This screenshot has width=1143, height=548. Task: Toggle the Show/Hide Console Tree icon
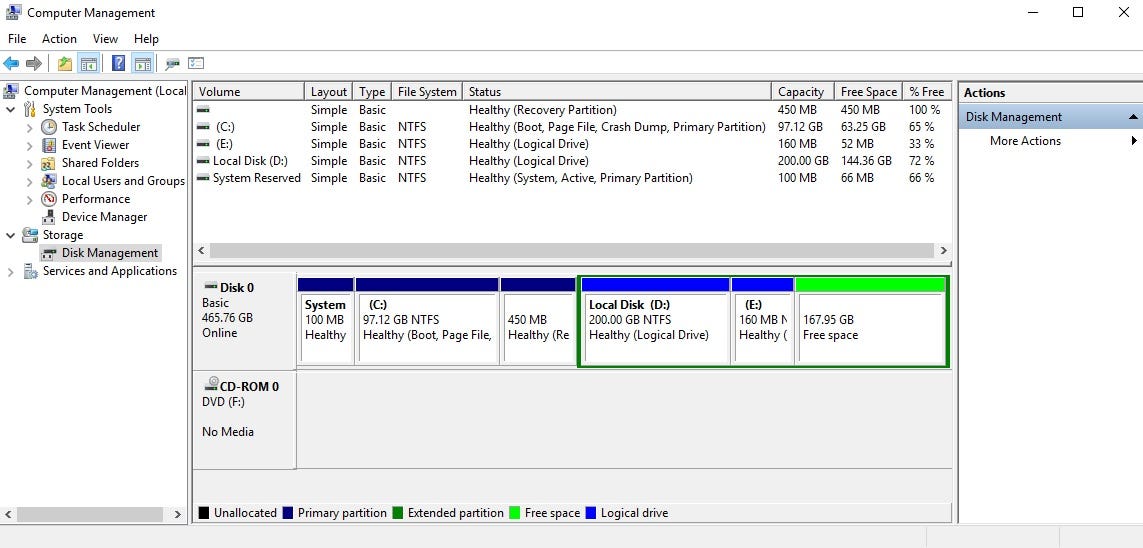[x=89, y=63]
